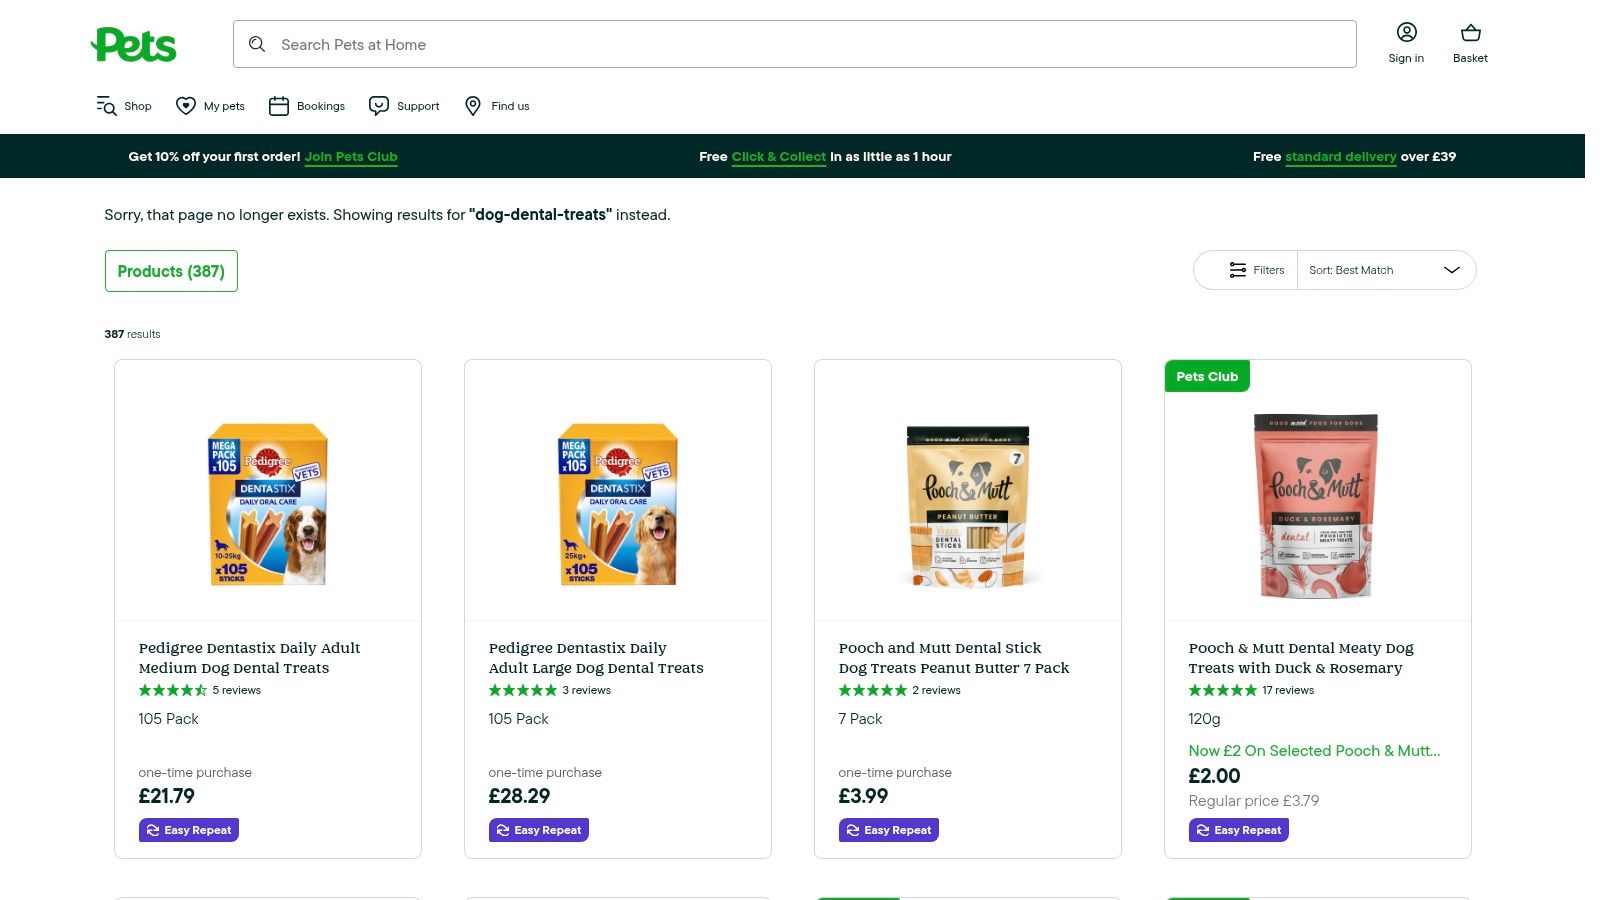
Task: Click Easy Repeat on £2.00 product
Action: 1239,830
